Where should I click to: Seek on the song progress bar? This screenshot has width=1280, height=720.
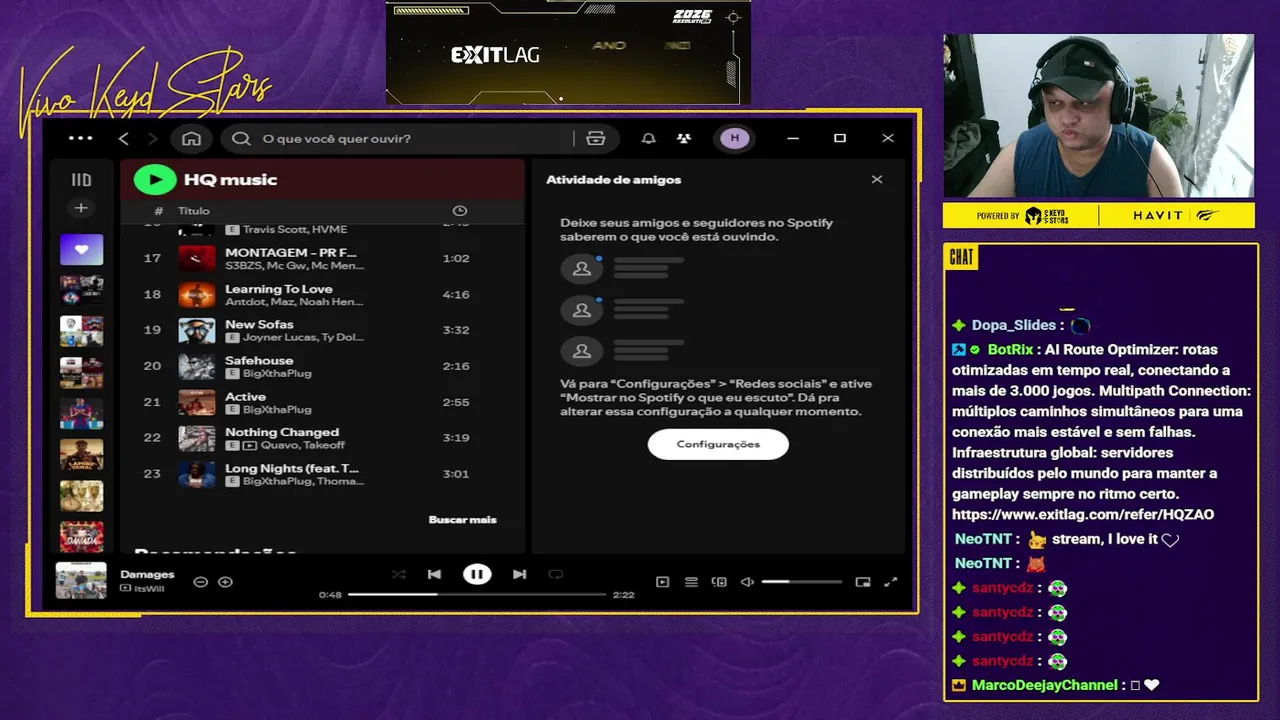477,594
